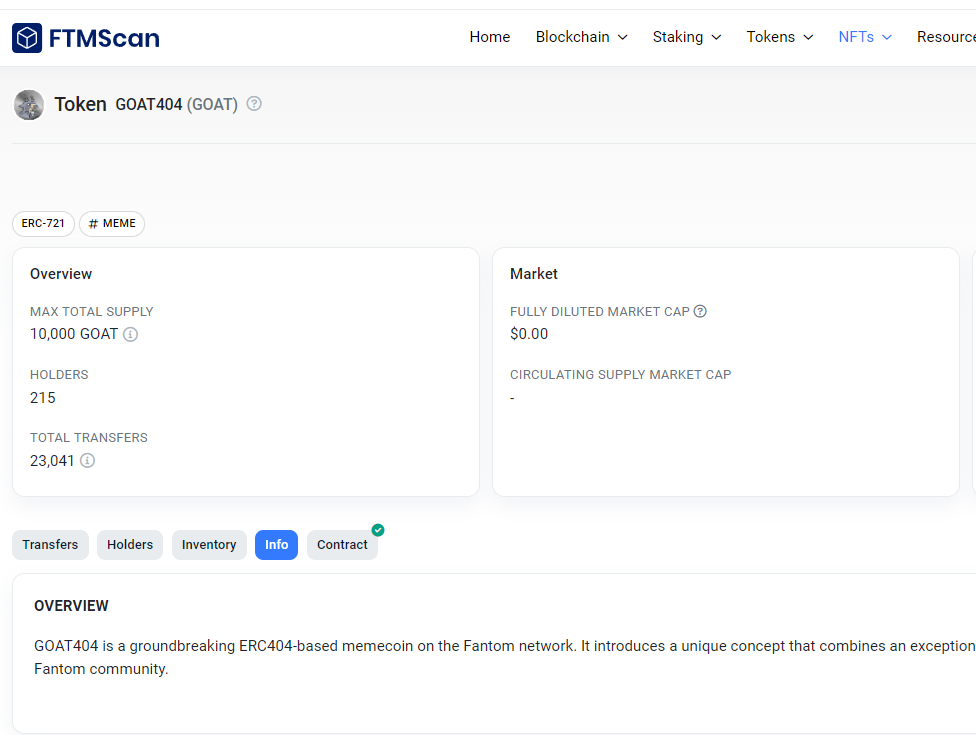This screenshot has width=976, height=735.
Task: Click the MAX TOTAL SUPPLY label
Action: point(92,312)
